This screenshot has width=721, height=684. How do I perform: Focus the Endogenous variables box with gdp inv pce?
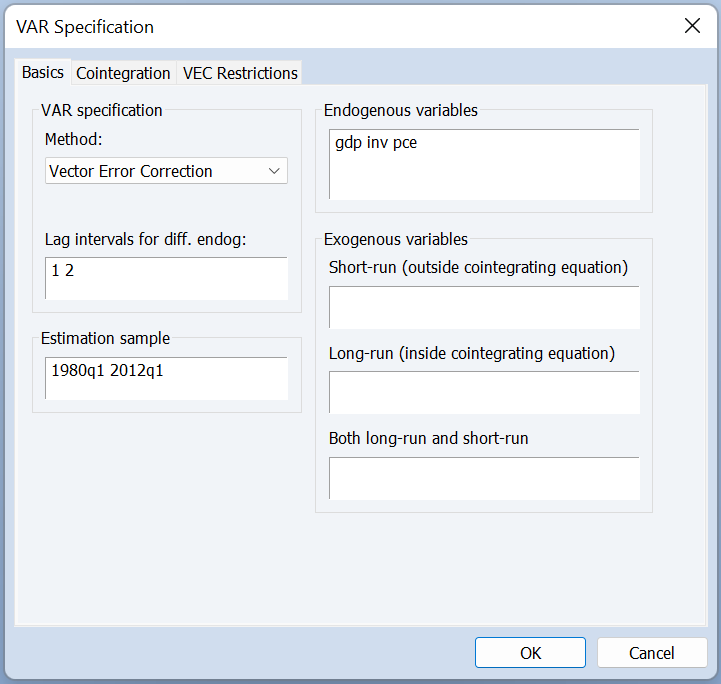pyautogui.click(x=484, y=165)
